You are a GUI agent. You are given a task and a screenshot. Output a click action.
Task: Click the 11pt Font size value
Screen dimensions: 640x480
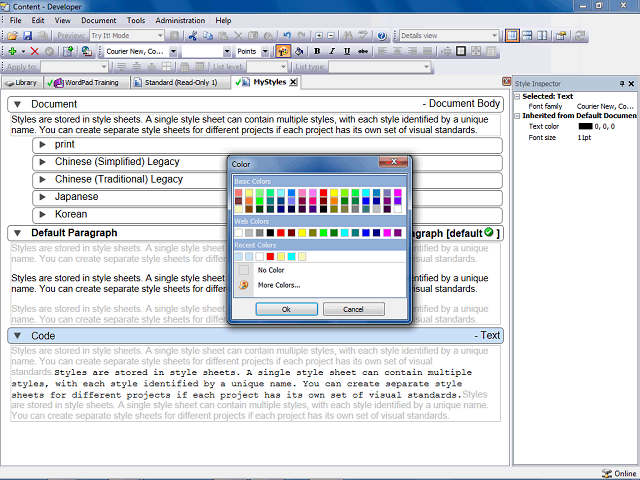click(584, 138)
